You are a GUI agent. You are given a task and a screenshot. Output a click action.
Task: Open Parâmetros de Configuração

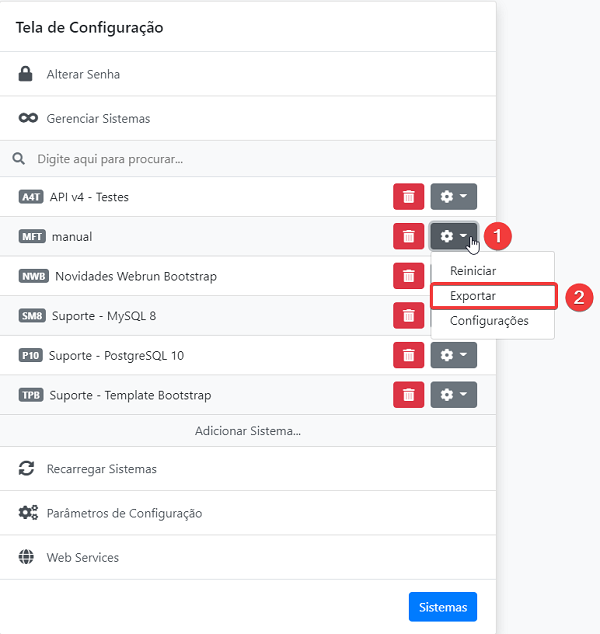(124, 513)
